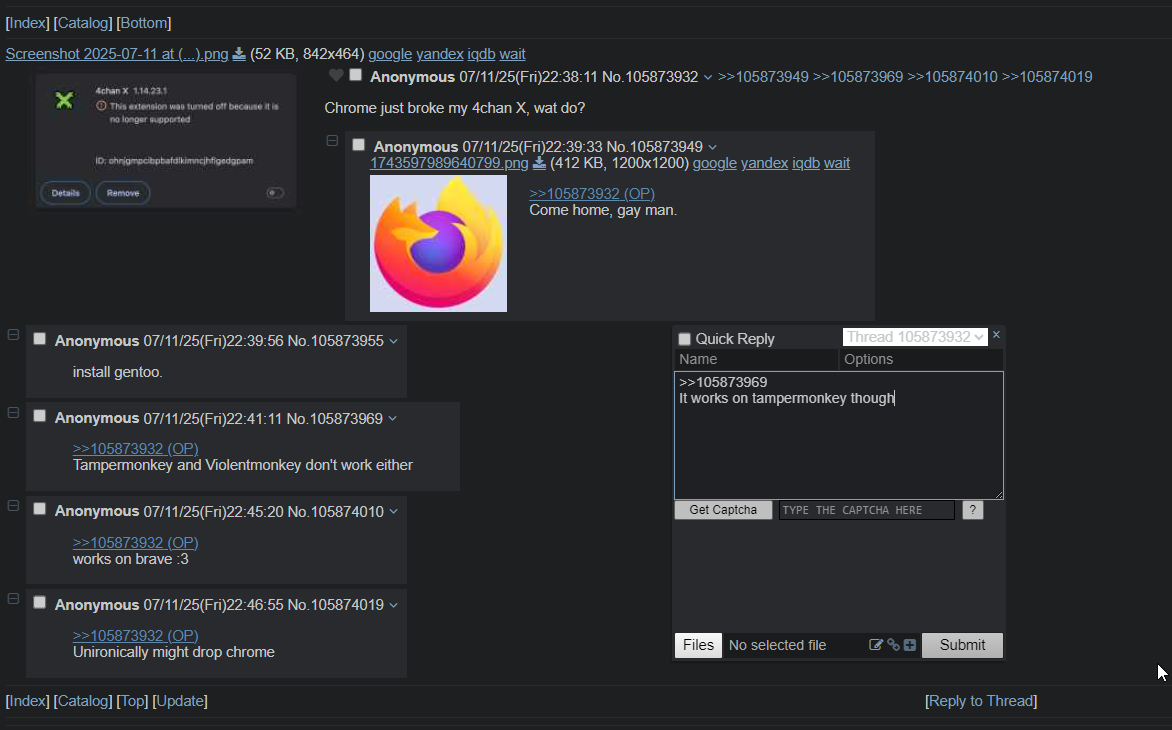1172x730 pixels.
Task: Hide the 'works on brave' reply via minus icon
Action: coord(13,506)
